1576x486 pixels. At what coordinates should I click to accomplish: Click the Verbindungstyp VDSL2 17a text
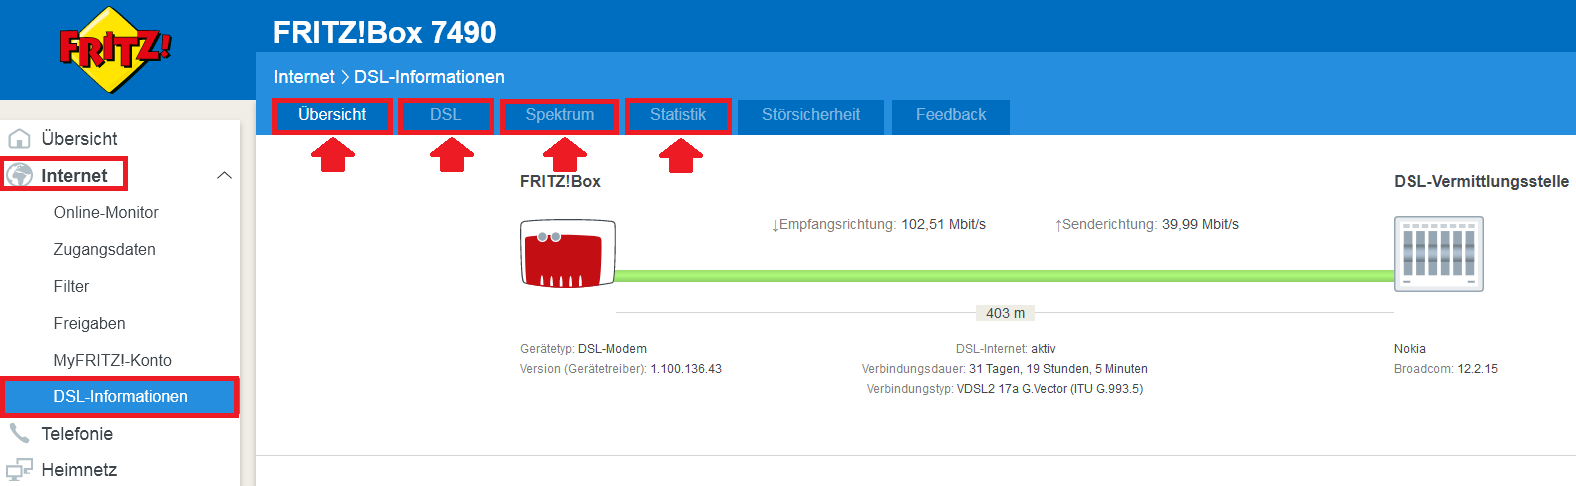(x=1005, y=389)
